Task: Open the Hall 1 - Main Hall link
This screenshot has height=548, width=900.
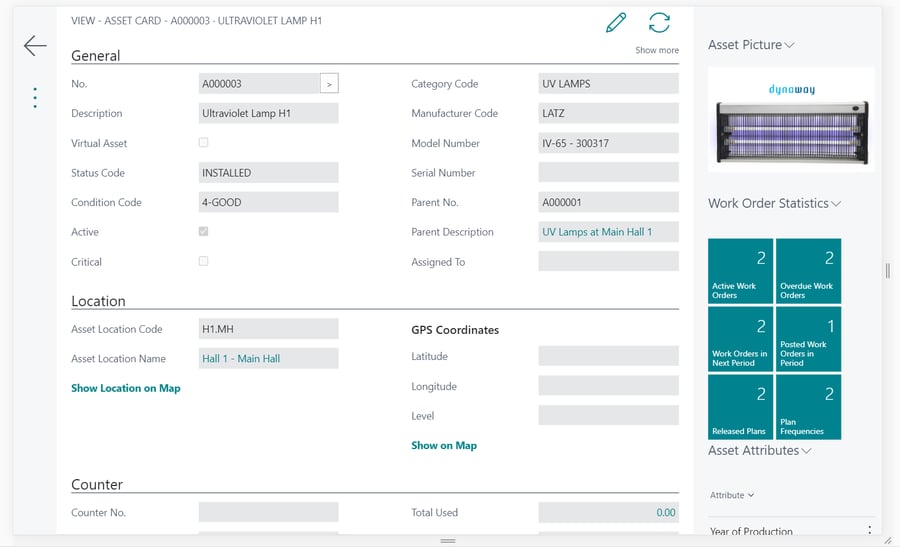Action: (x=241, y=359)
